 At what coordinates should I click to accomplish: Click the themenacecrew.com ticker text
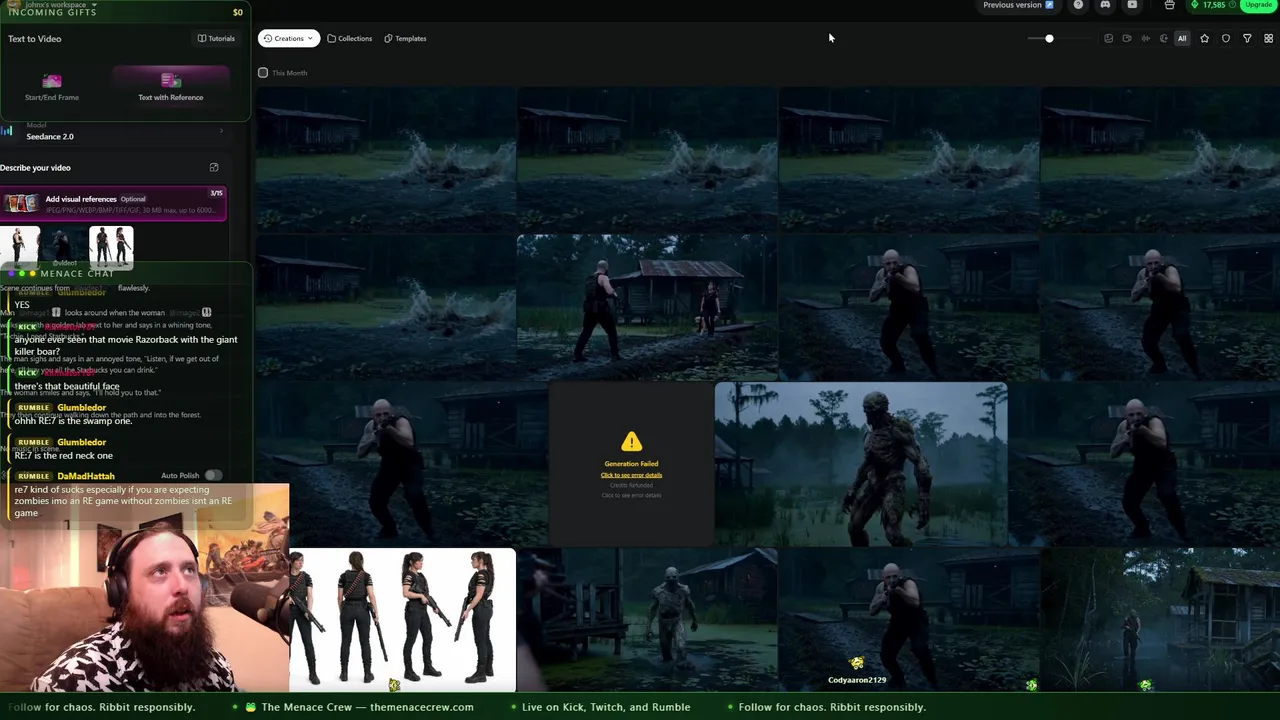[421, 707]
